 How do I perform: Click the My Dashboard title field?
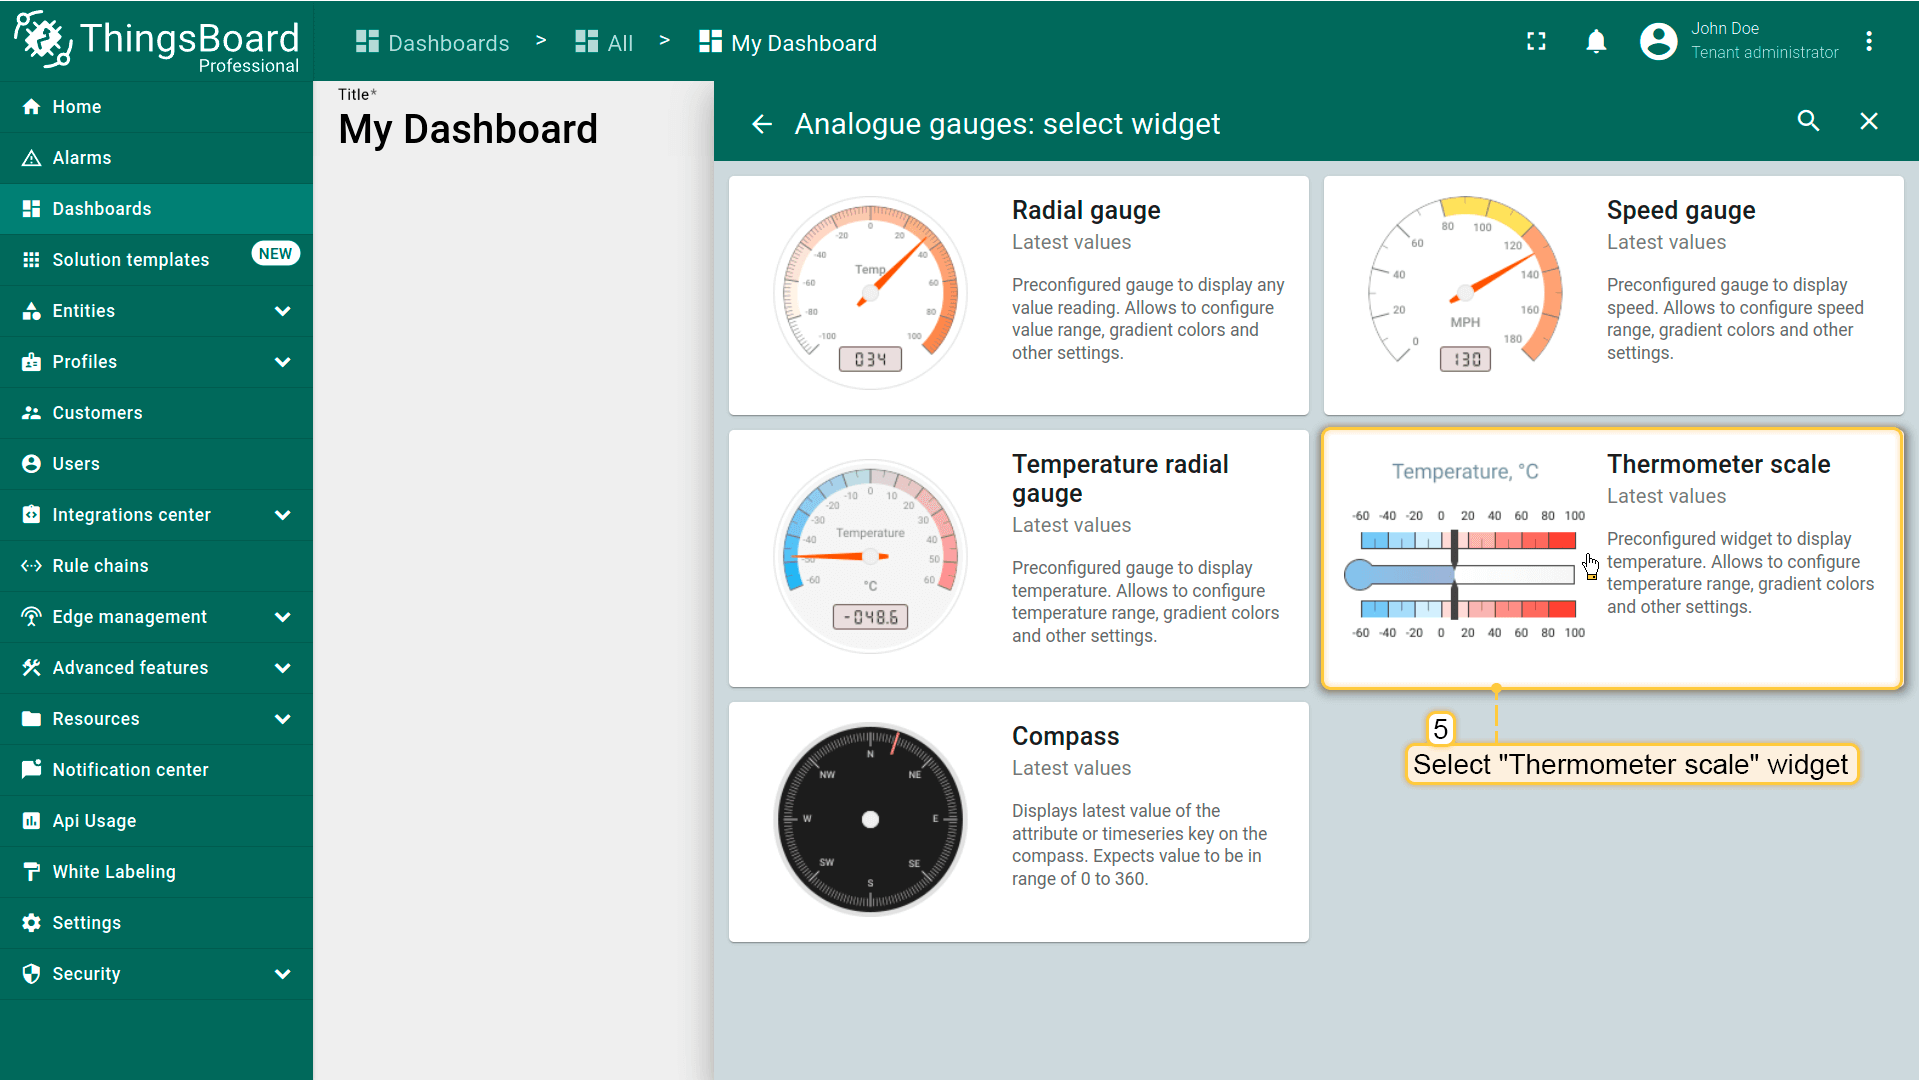click(468, 130)
